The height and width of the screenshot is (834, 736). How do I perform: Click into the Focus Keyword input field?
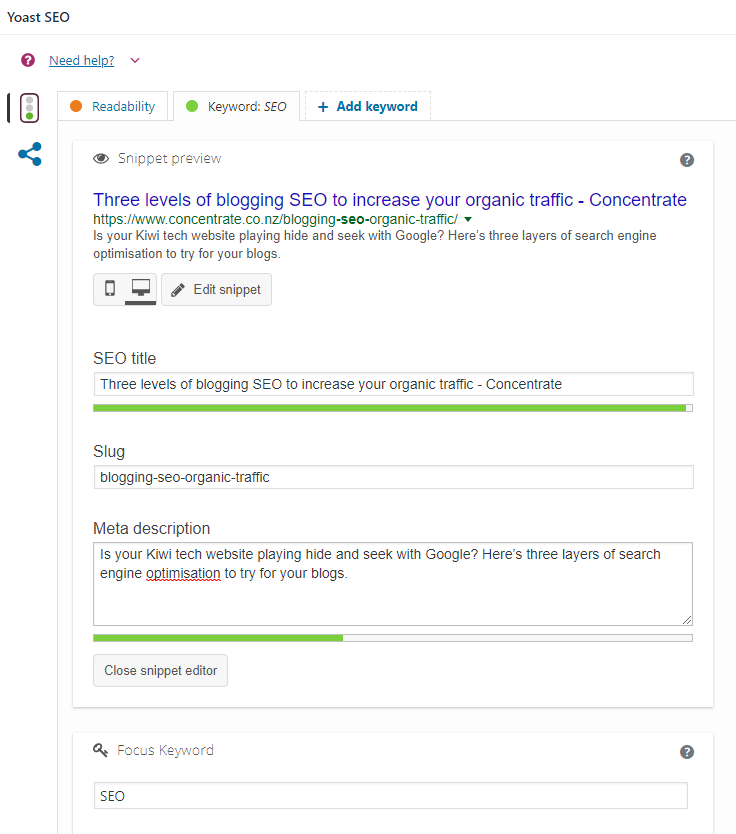click(390, 796)
